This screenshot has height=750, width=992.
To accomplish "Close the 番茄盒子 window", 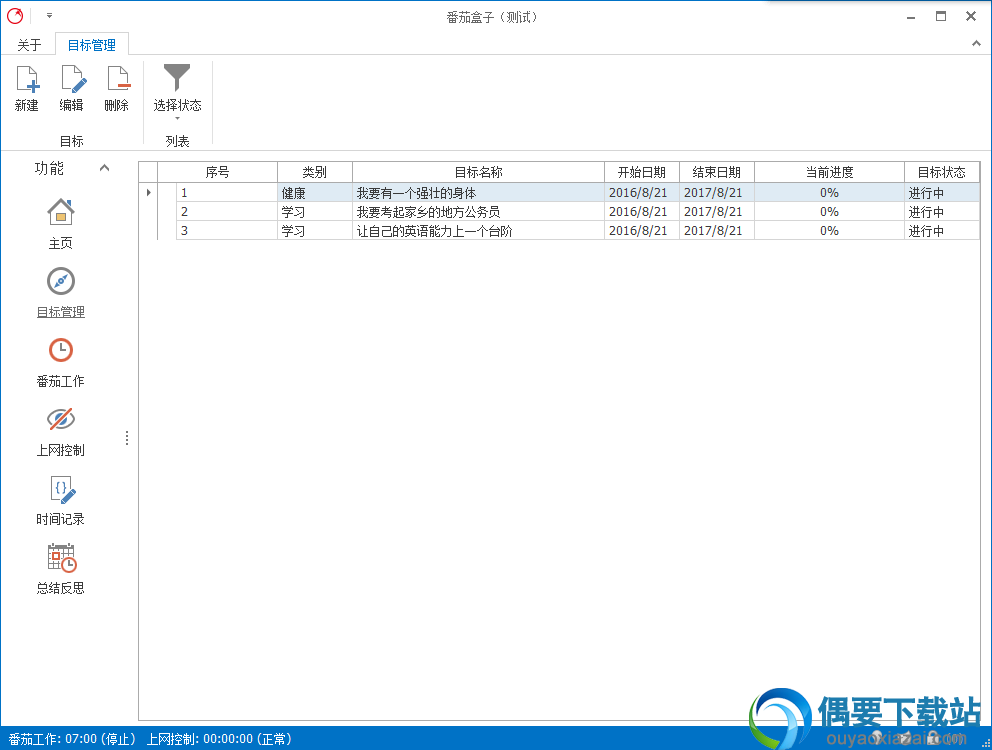I will click(x=971, y=16).
